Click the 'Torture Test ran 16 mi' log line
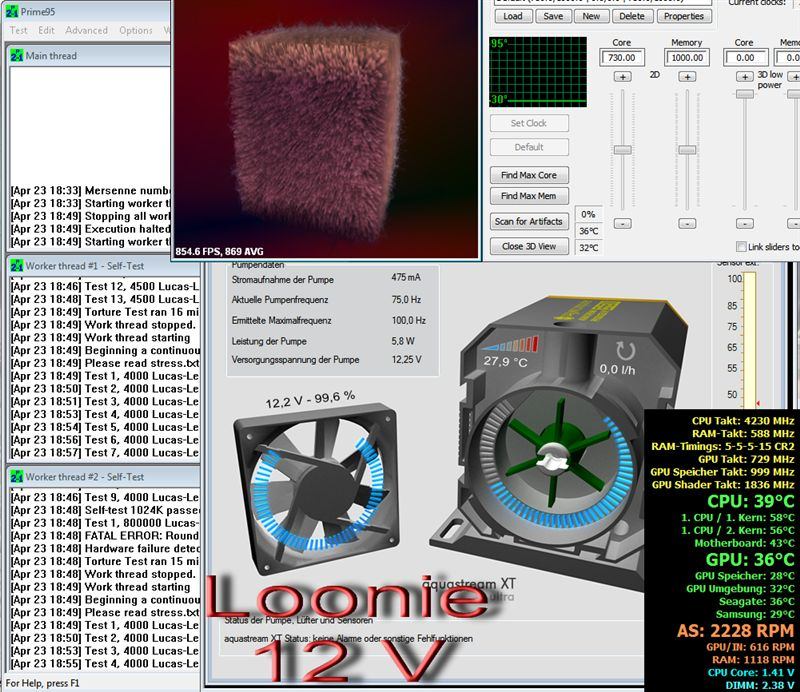Image resolution: width=800 pixels, height=692 pixels. pyautogui.click(x=105, y=312)
